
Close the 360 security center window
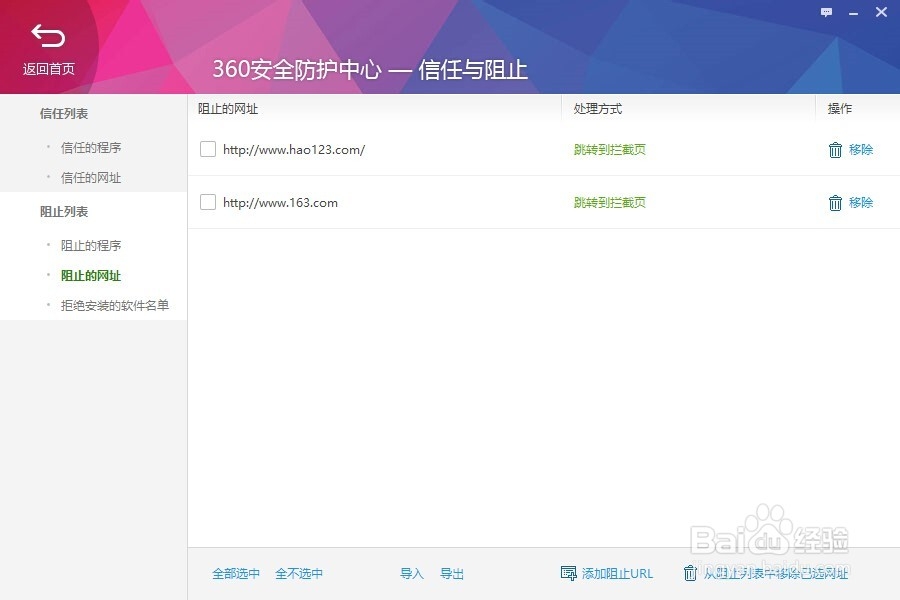[x=881, y=12]
